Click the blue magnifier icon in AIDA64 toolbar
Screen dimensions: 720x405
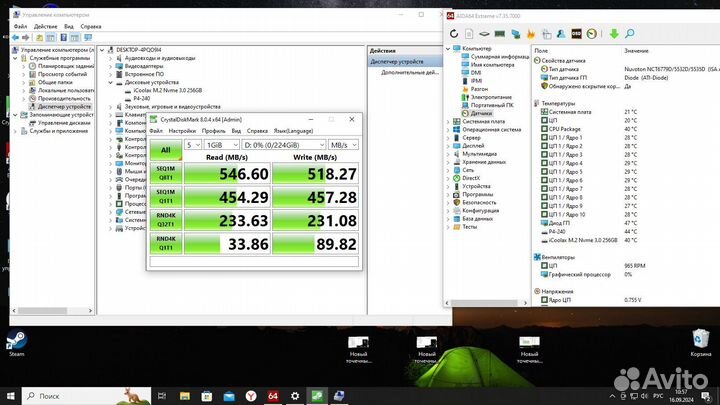630,34
